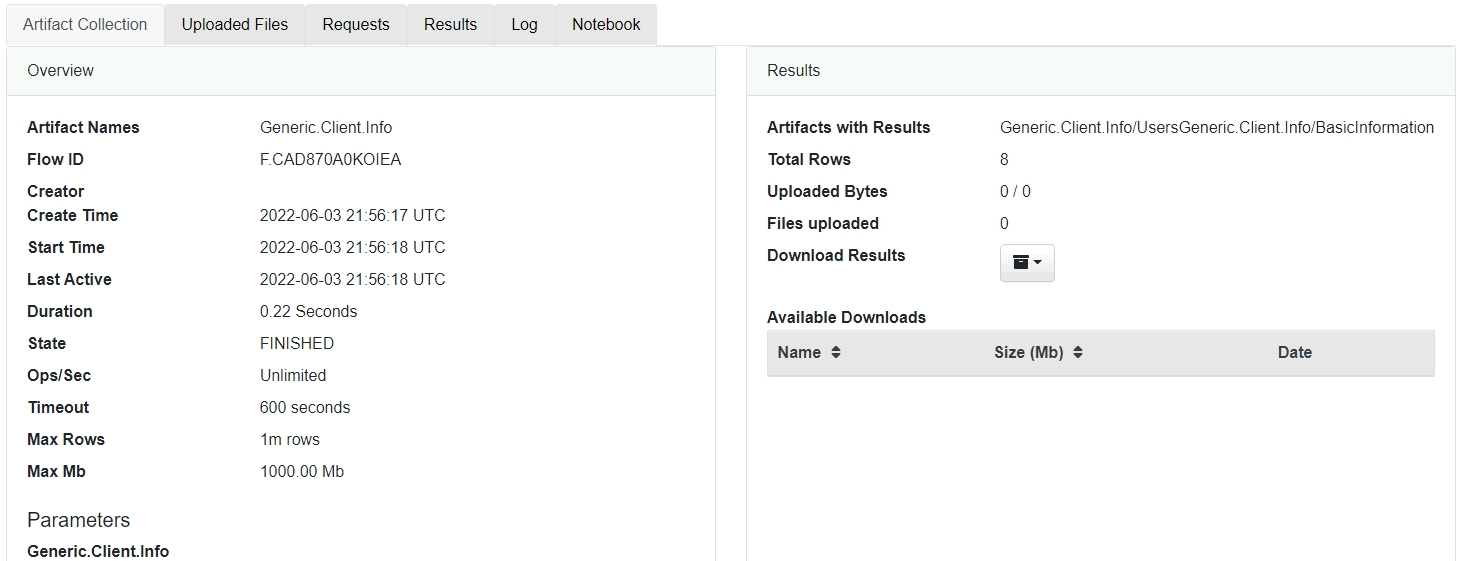Click the Artifact Names value Generic.Client.Info
This screenshot has height=561, width=1461.
coord(326,128)
